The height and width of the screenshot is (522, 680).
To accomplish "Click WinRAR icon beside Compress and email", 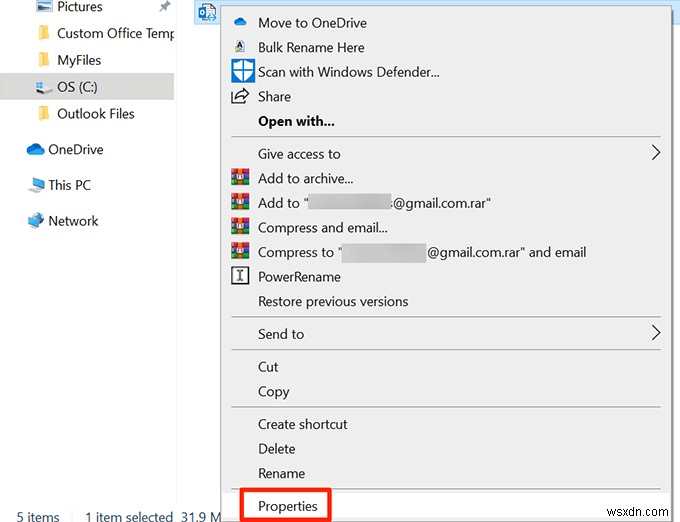I will pos(240,226).
